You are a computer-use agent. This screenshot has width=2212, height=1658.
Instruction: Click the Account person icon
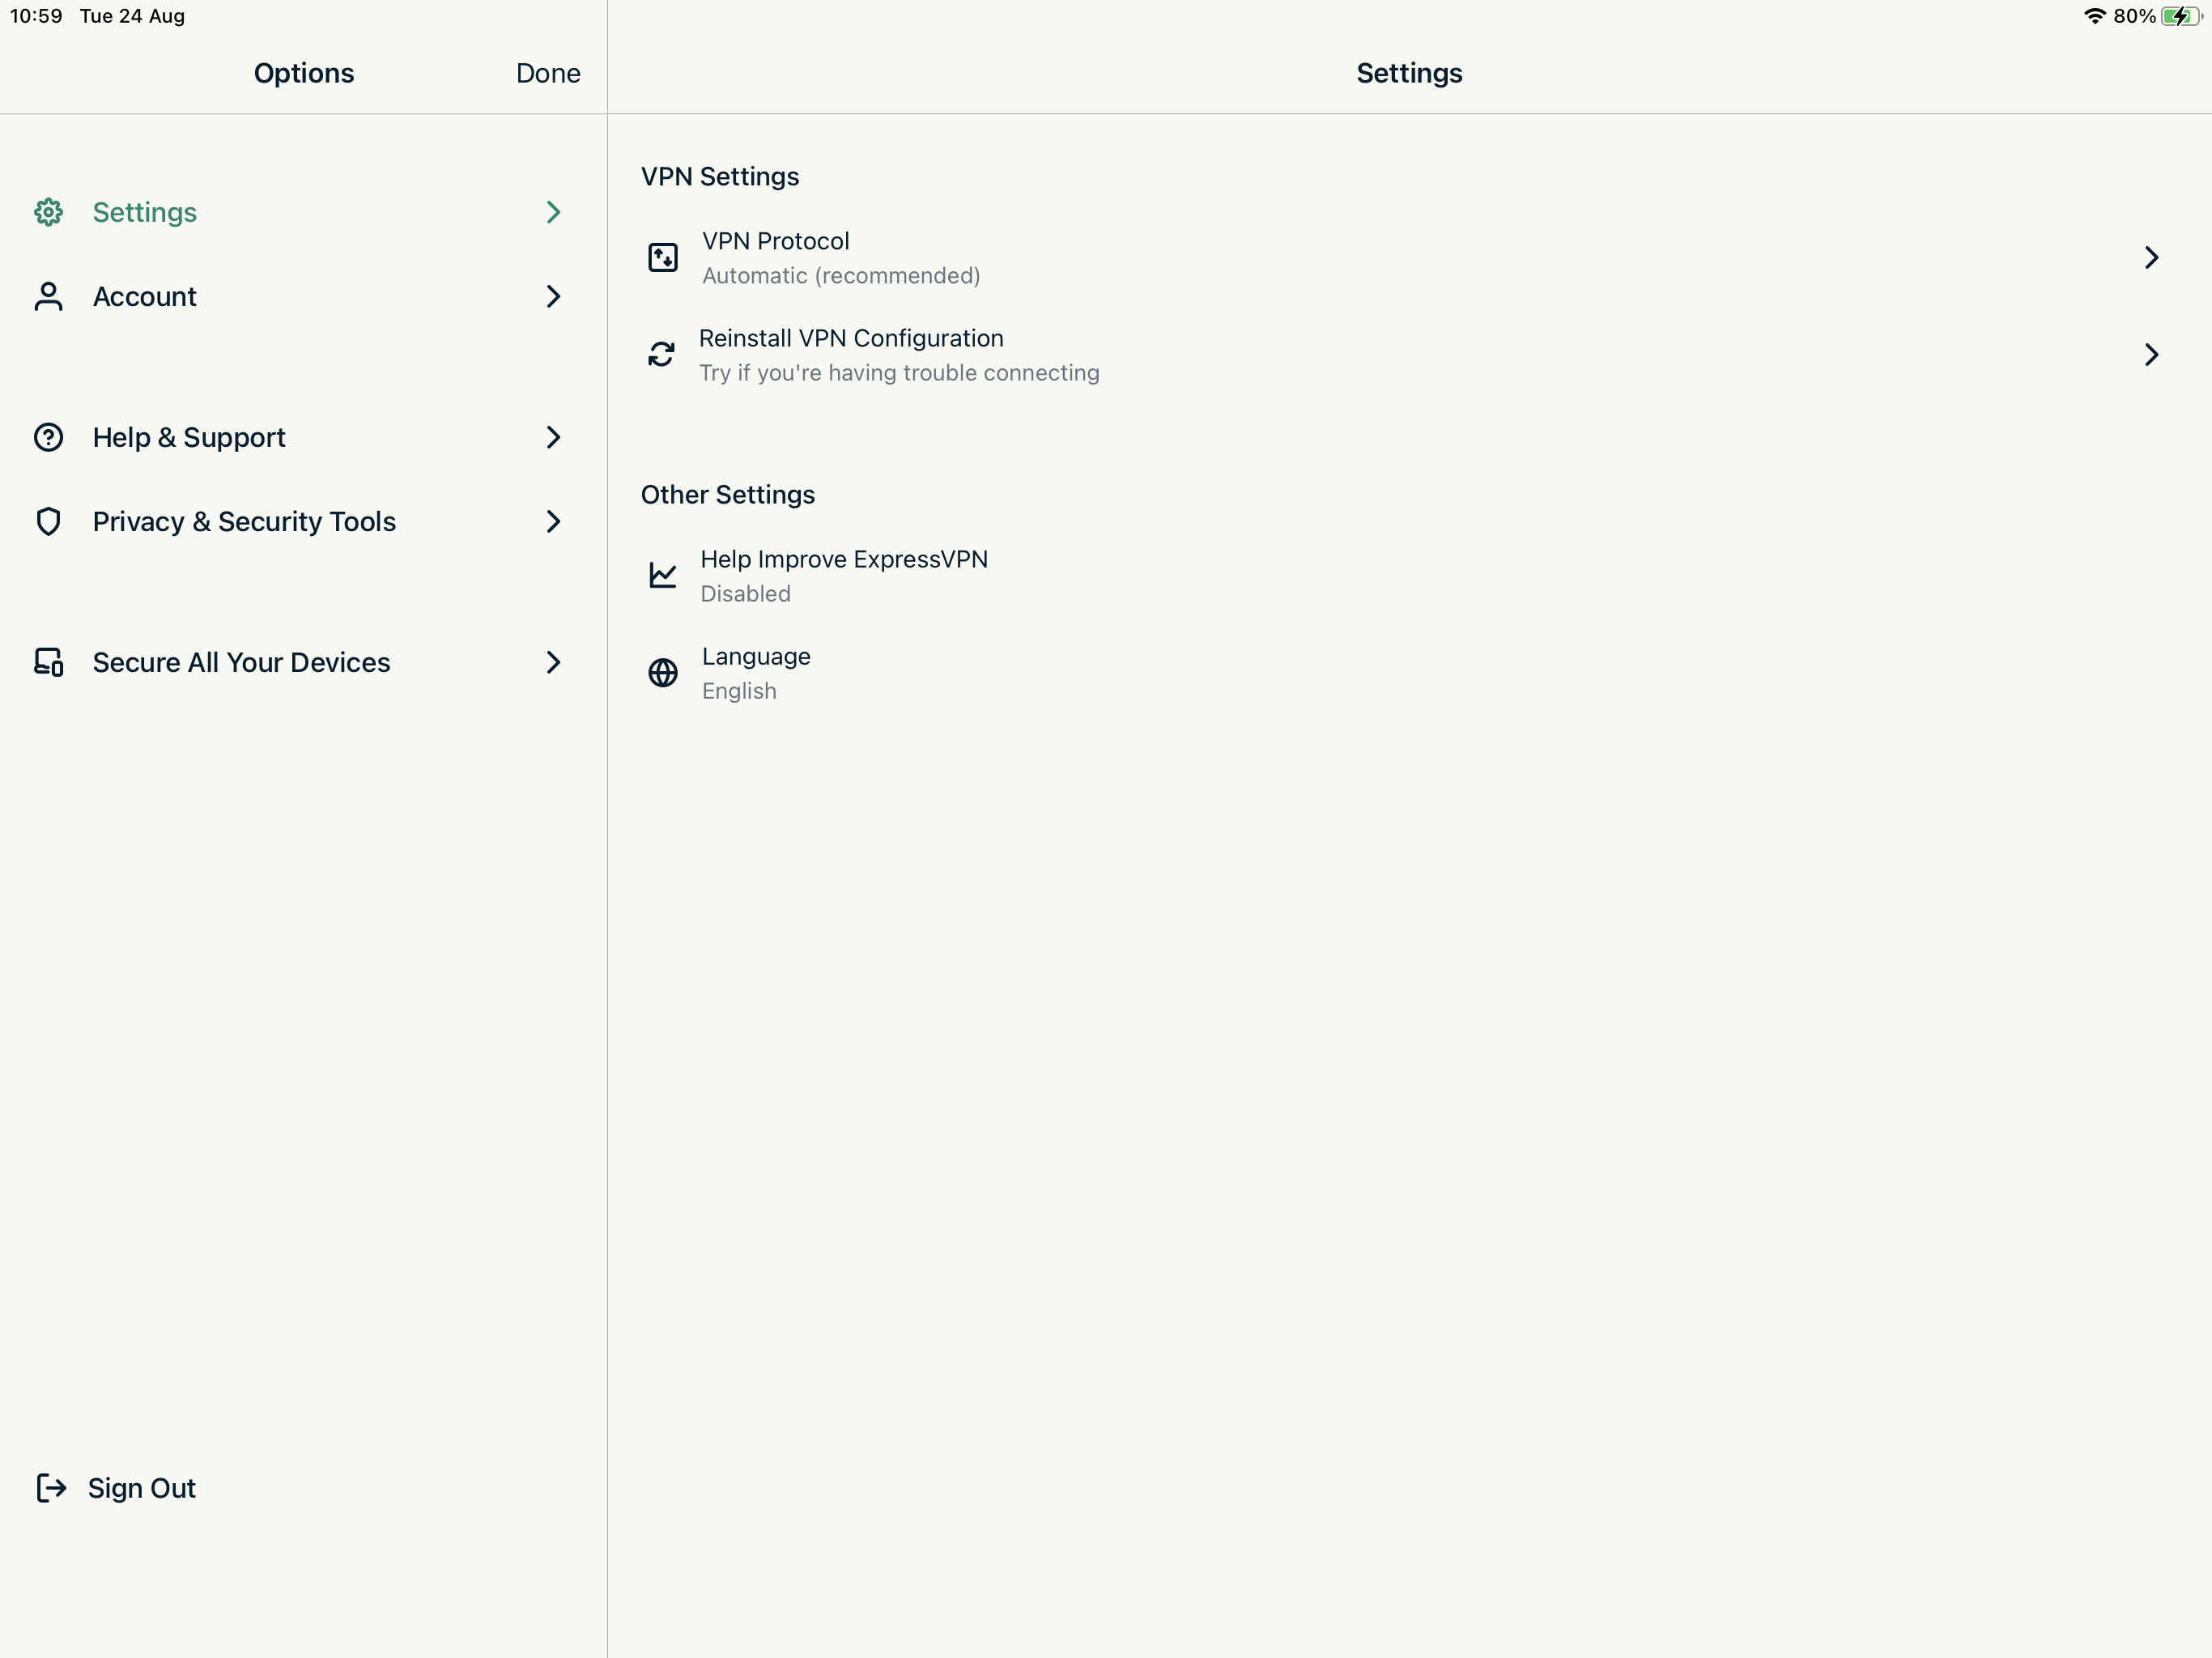pos(49,296)
